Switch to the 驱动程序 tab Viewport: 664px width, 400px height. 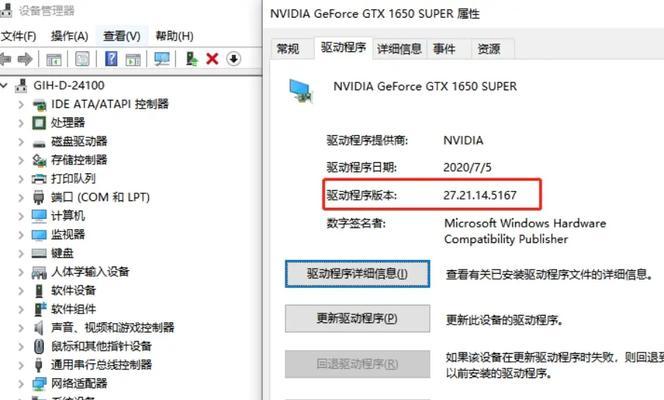tap(343, 47)
